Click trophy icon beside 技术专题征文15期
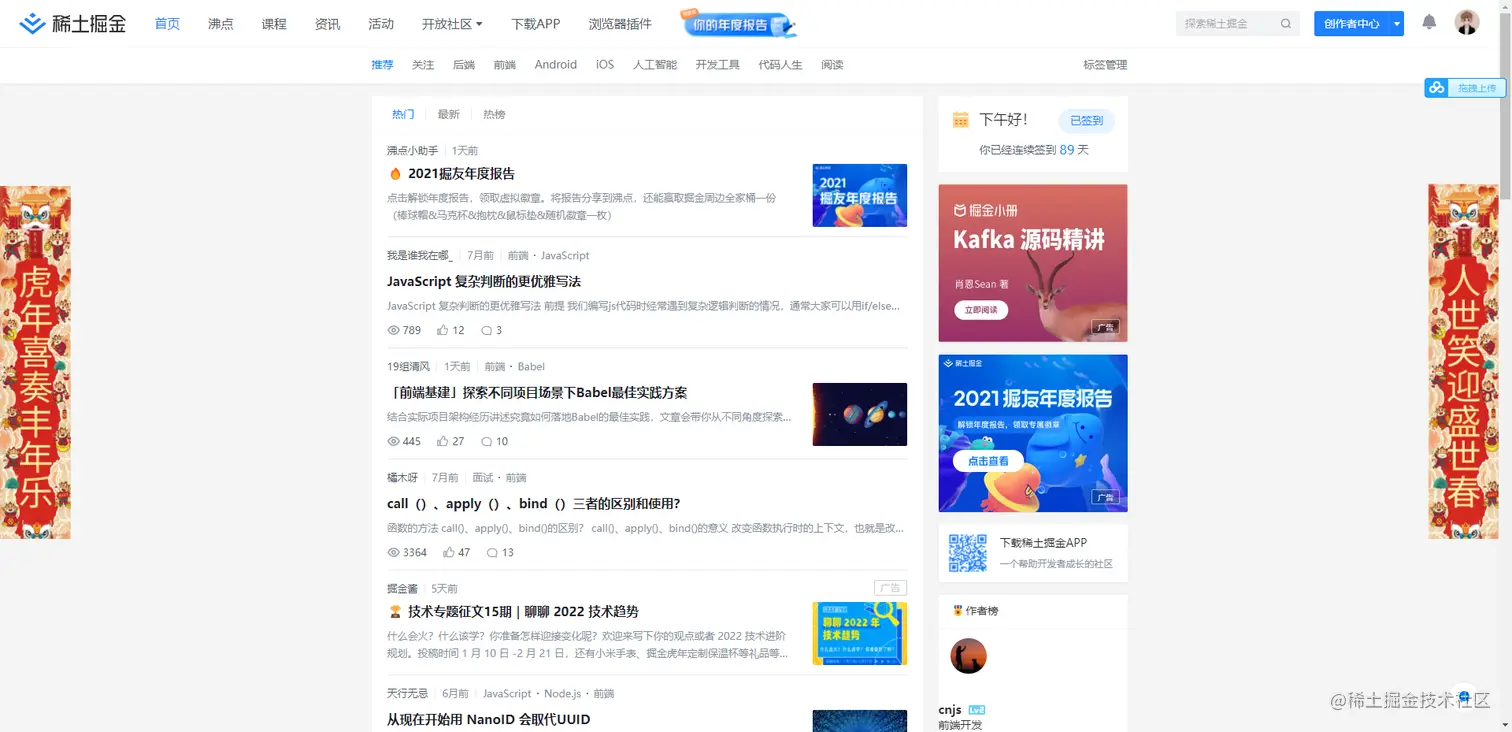Viewport: 1512px width, 732px height. pos(394,612)
